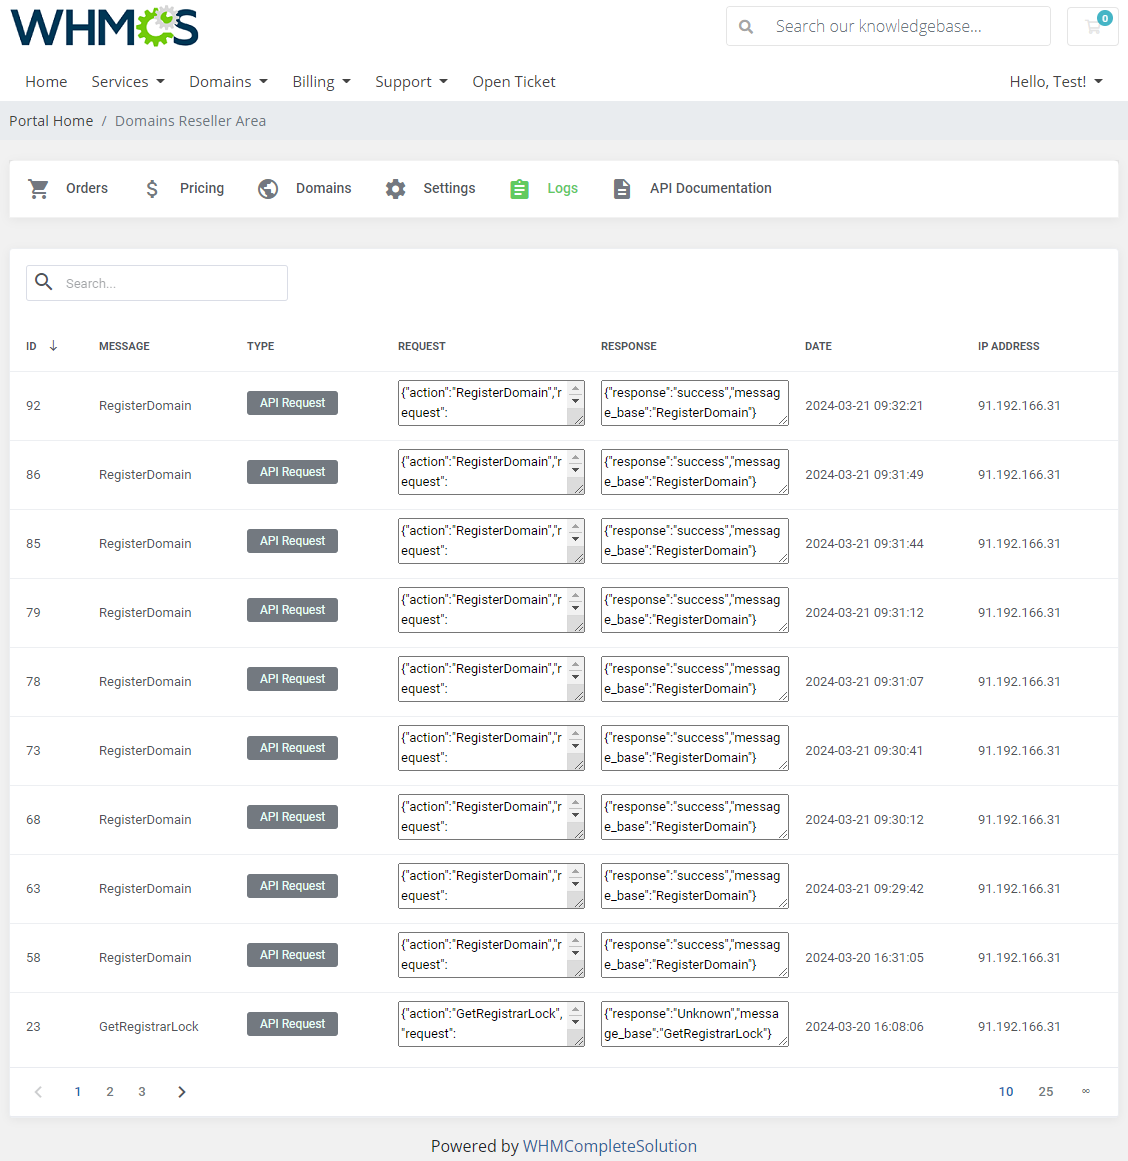The image size is (1128, 1161).
Task: Select the green Logs clipboard icon
Action: 519,188
